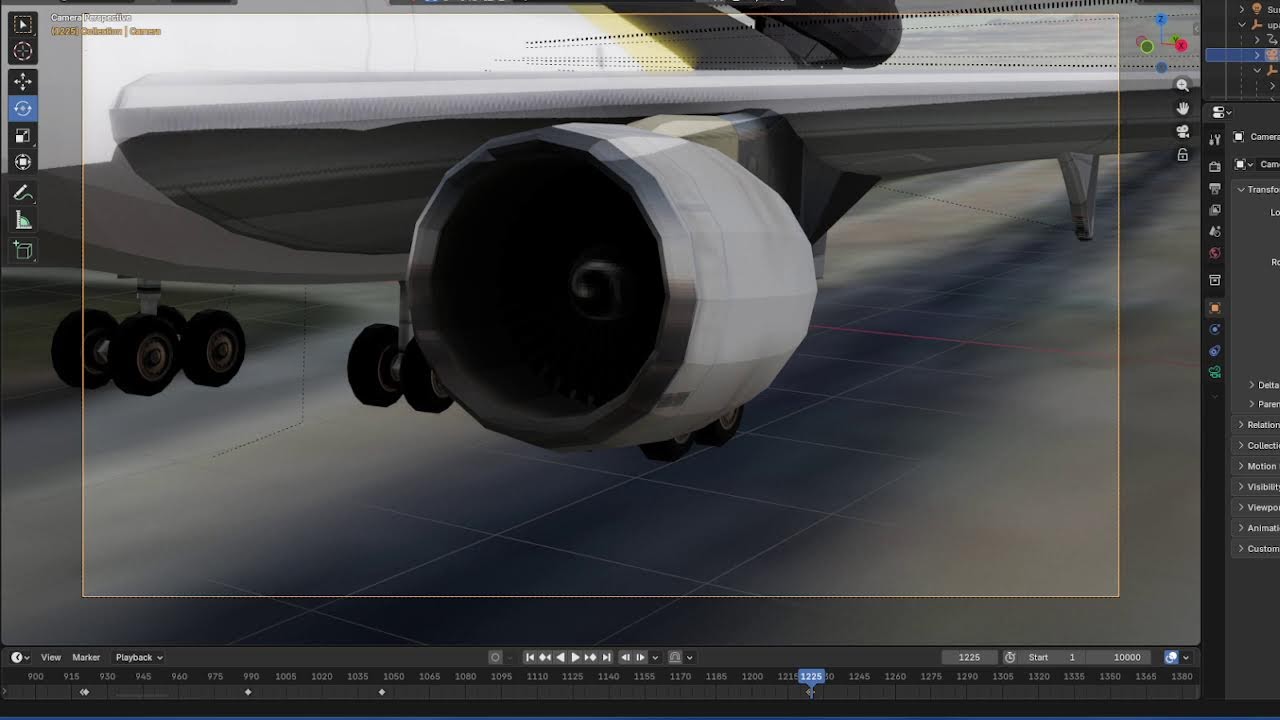This screenshot has height=720, width=1280.
Task: Toggle auto keying record button
Action: [495, 657]
